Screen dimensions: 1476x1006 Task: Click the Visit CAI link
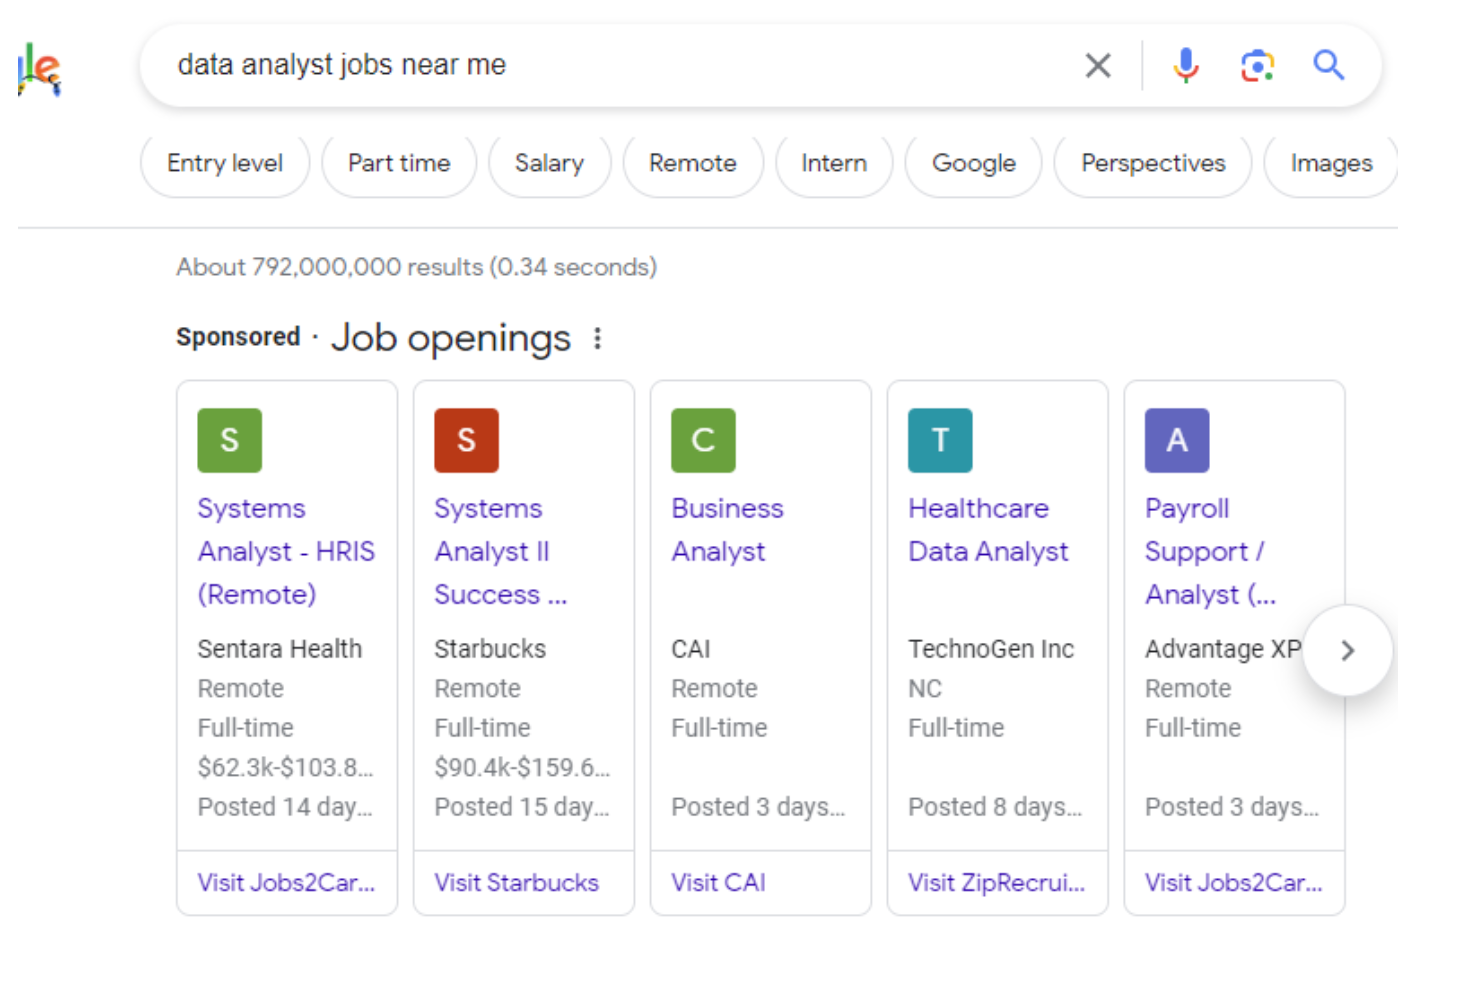pyautogui.click(x=718, y=883)
